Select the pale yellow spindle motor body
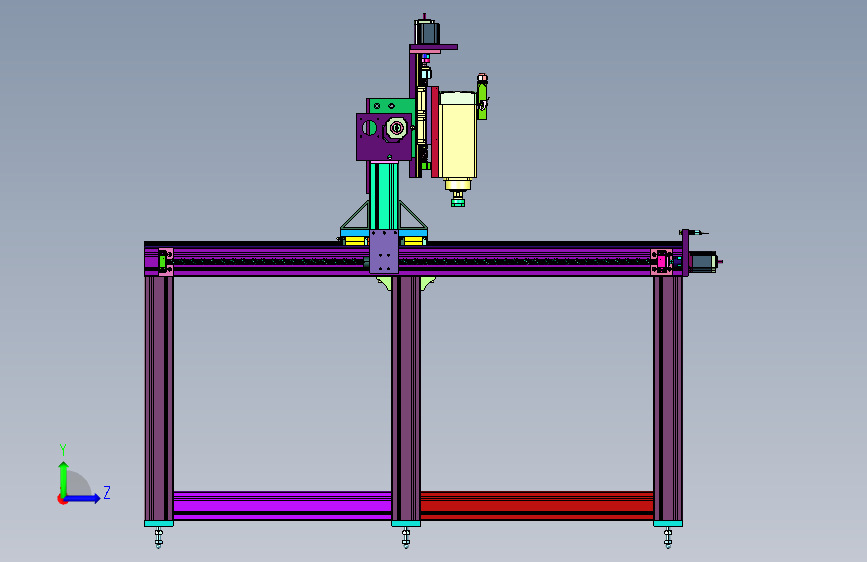 [457, 140]
